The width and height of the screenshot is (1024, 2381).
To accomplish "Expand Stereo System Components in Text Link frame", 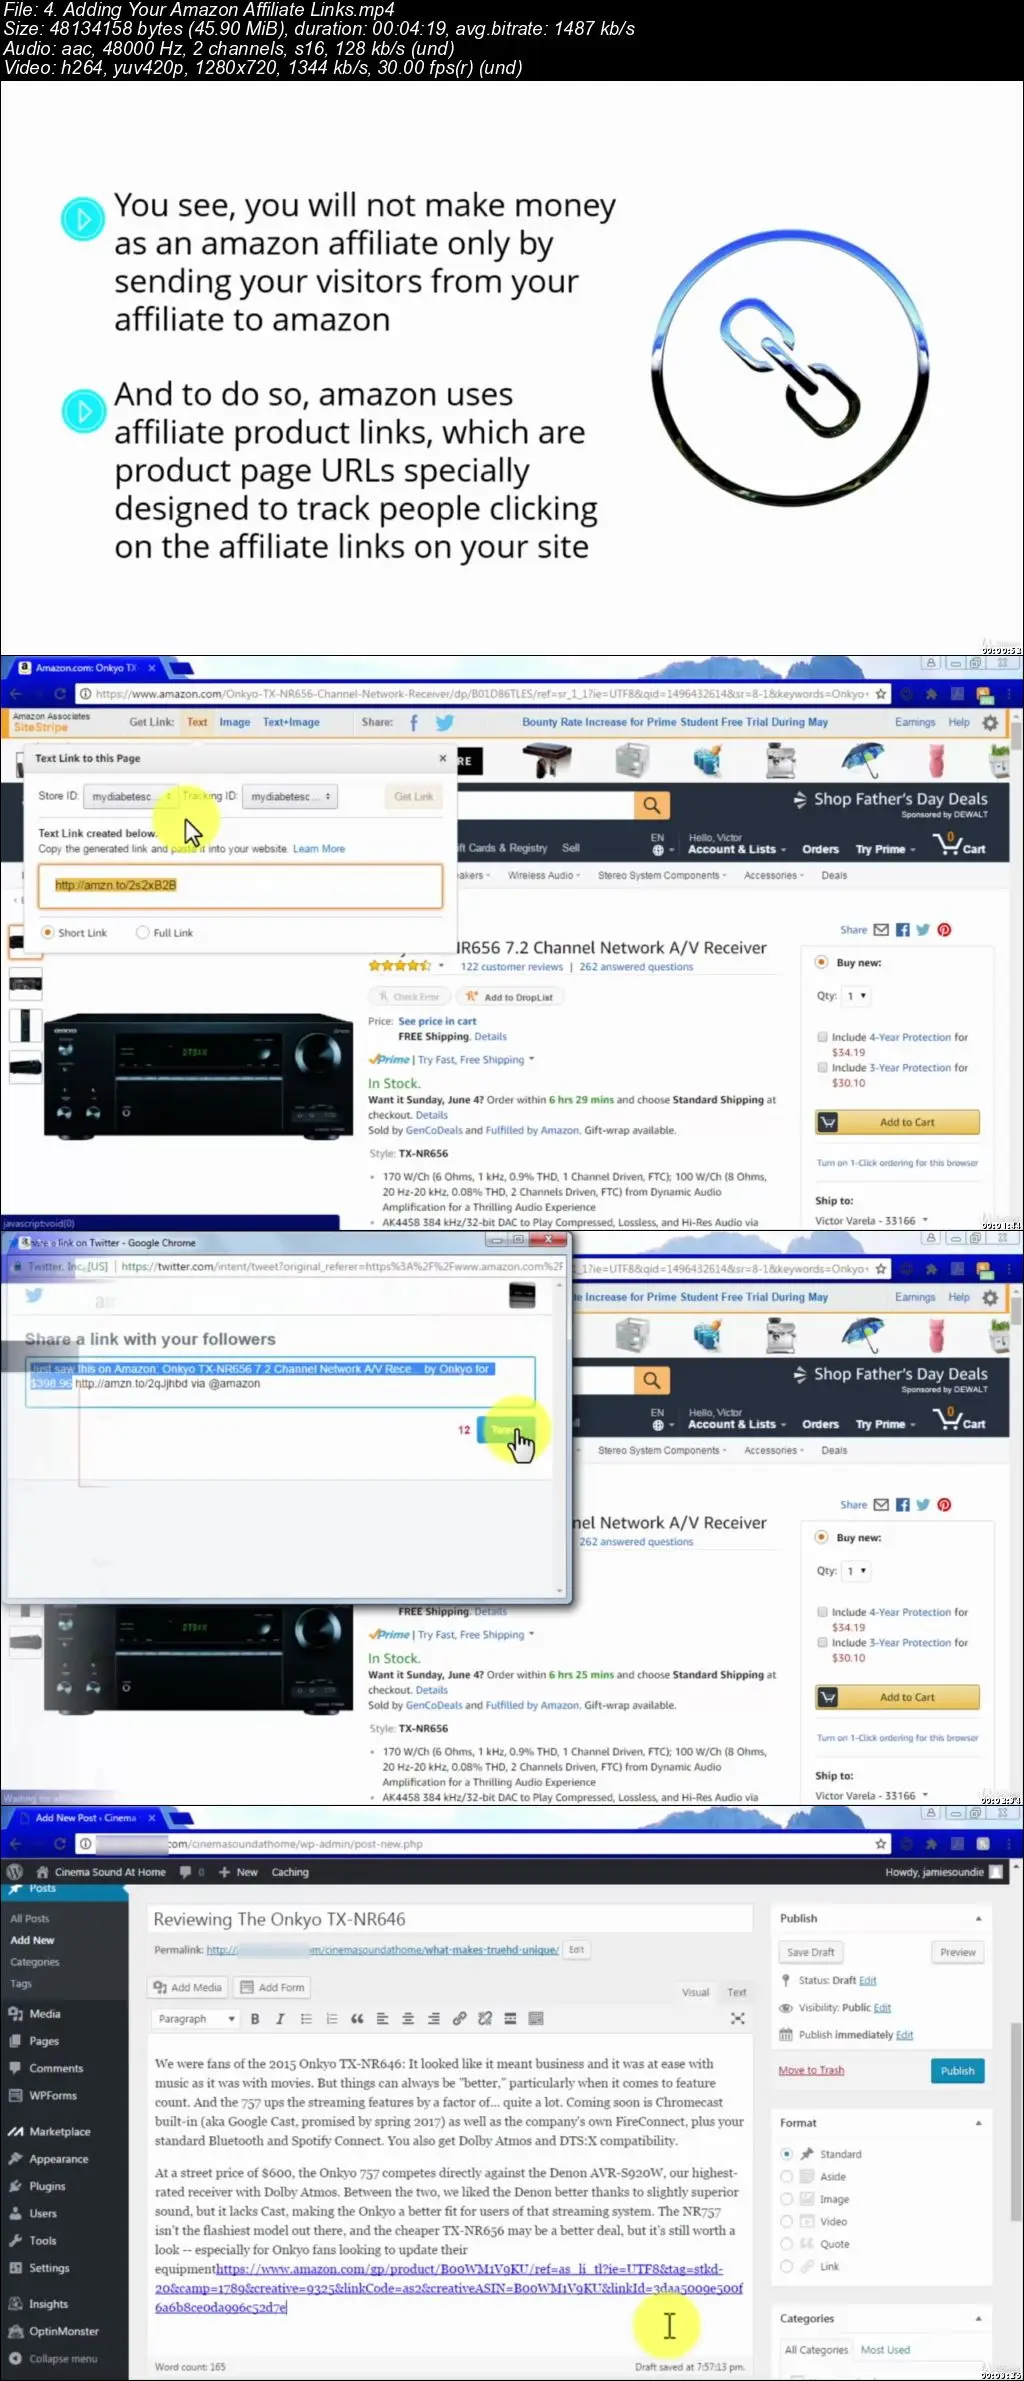I will click(x=662, y=875).
